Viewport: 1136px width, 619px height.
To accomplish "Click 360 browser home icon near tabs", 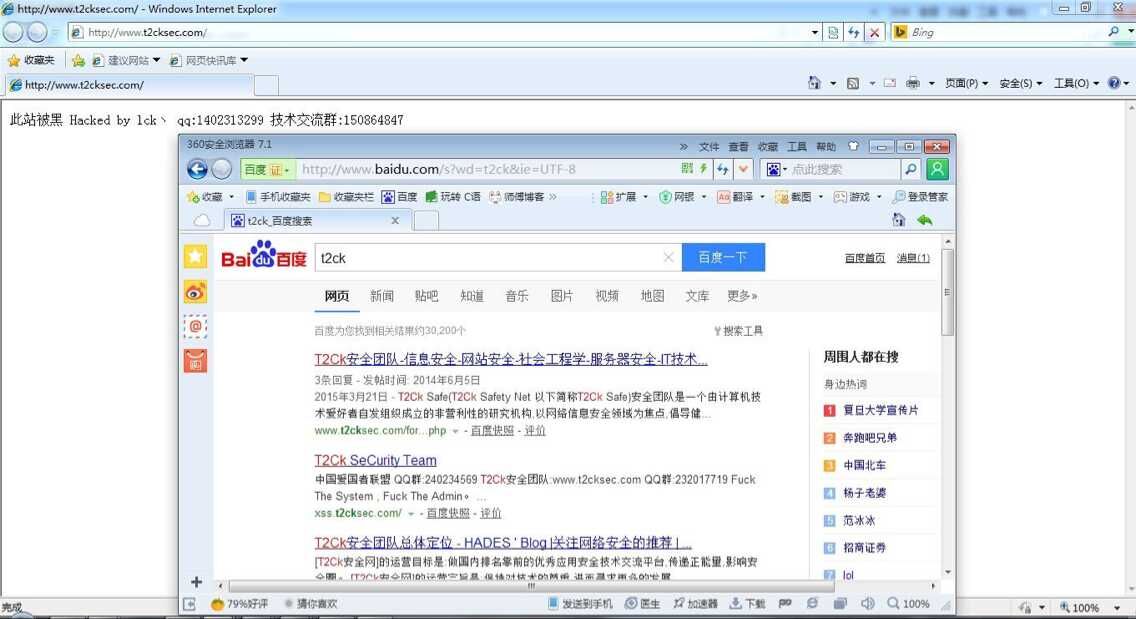I will 898,220.
